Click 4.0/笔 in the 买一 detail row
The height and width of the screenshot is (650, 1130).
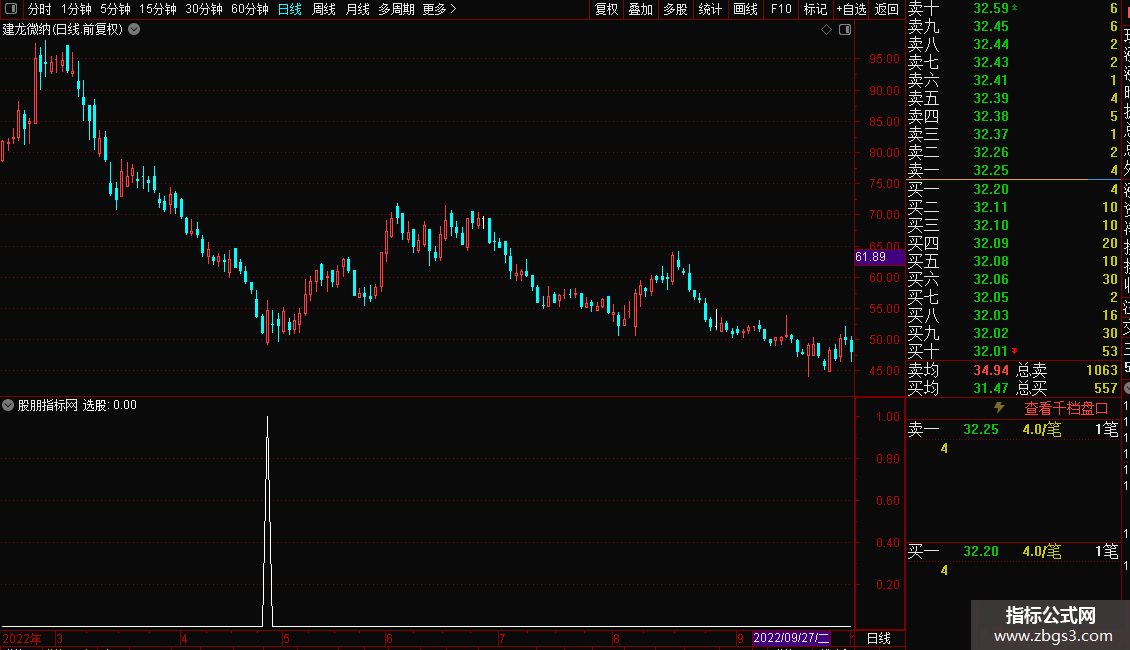pos(1041,552)
